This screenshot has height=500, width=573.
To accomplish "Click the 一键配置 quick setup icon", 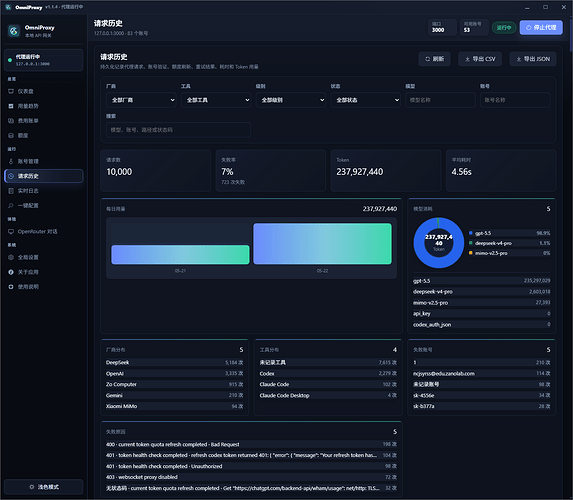I will (x=11, y=205).
